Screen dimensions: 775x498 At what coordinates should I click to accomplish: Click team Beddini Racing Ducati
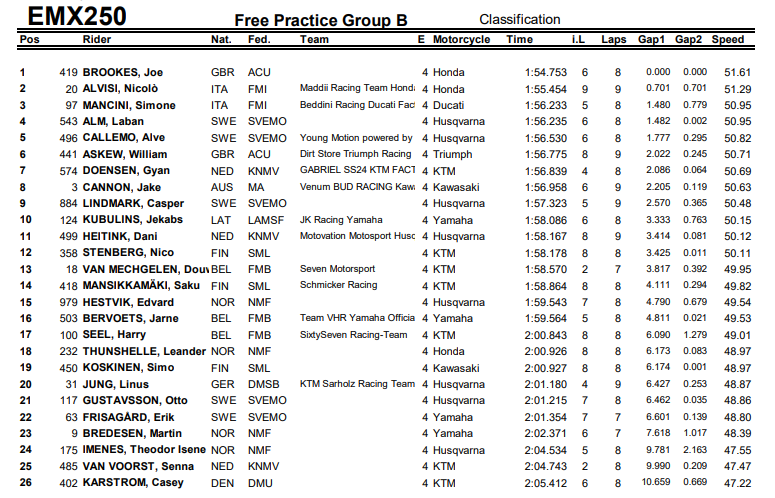(357, 105)
